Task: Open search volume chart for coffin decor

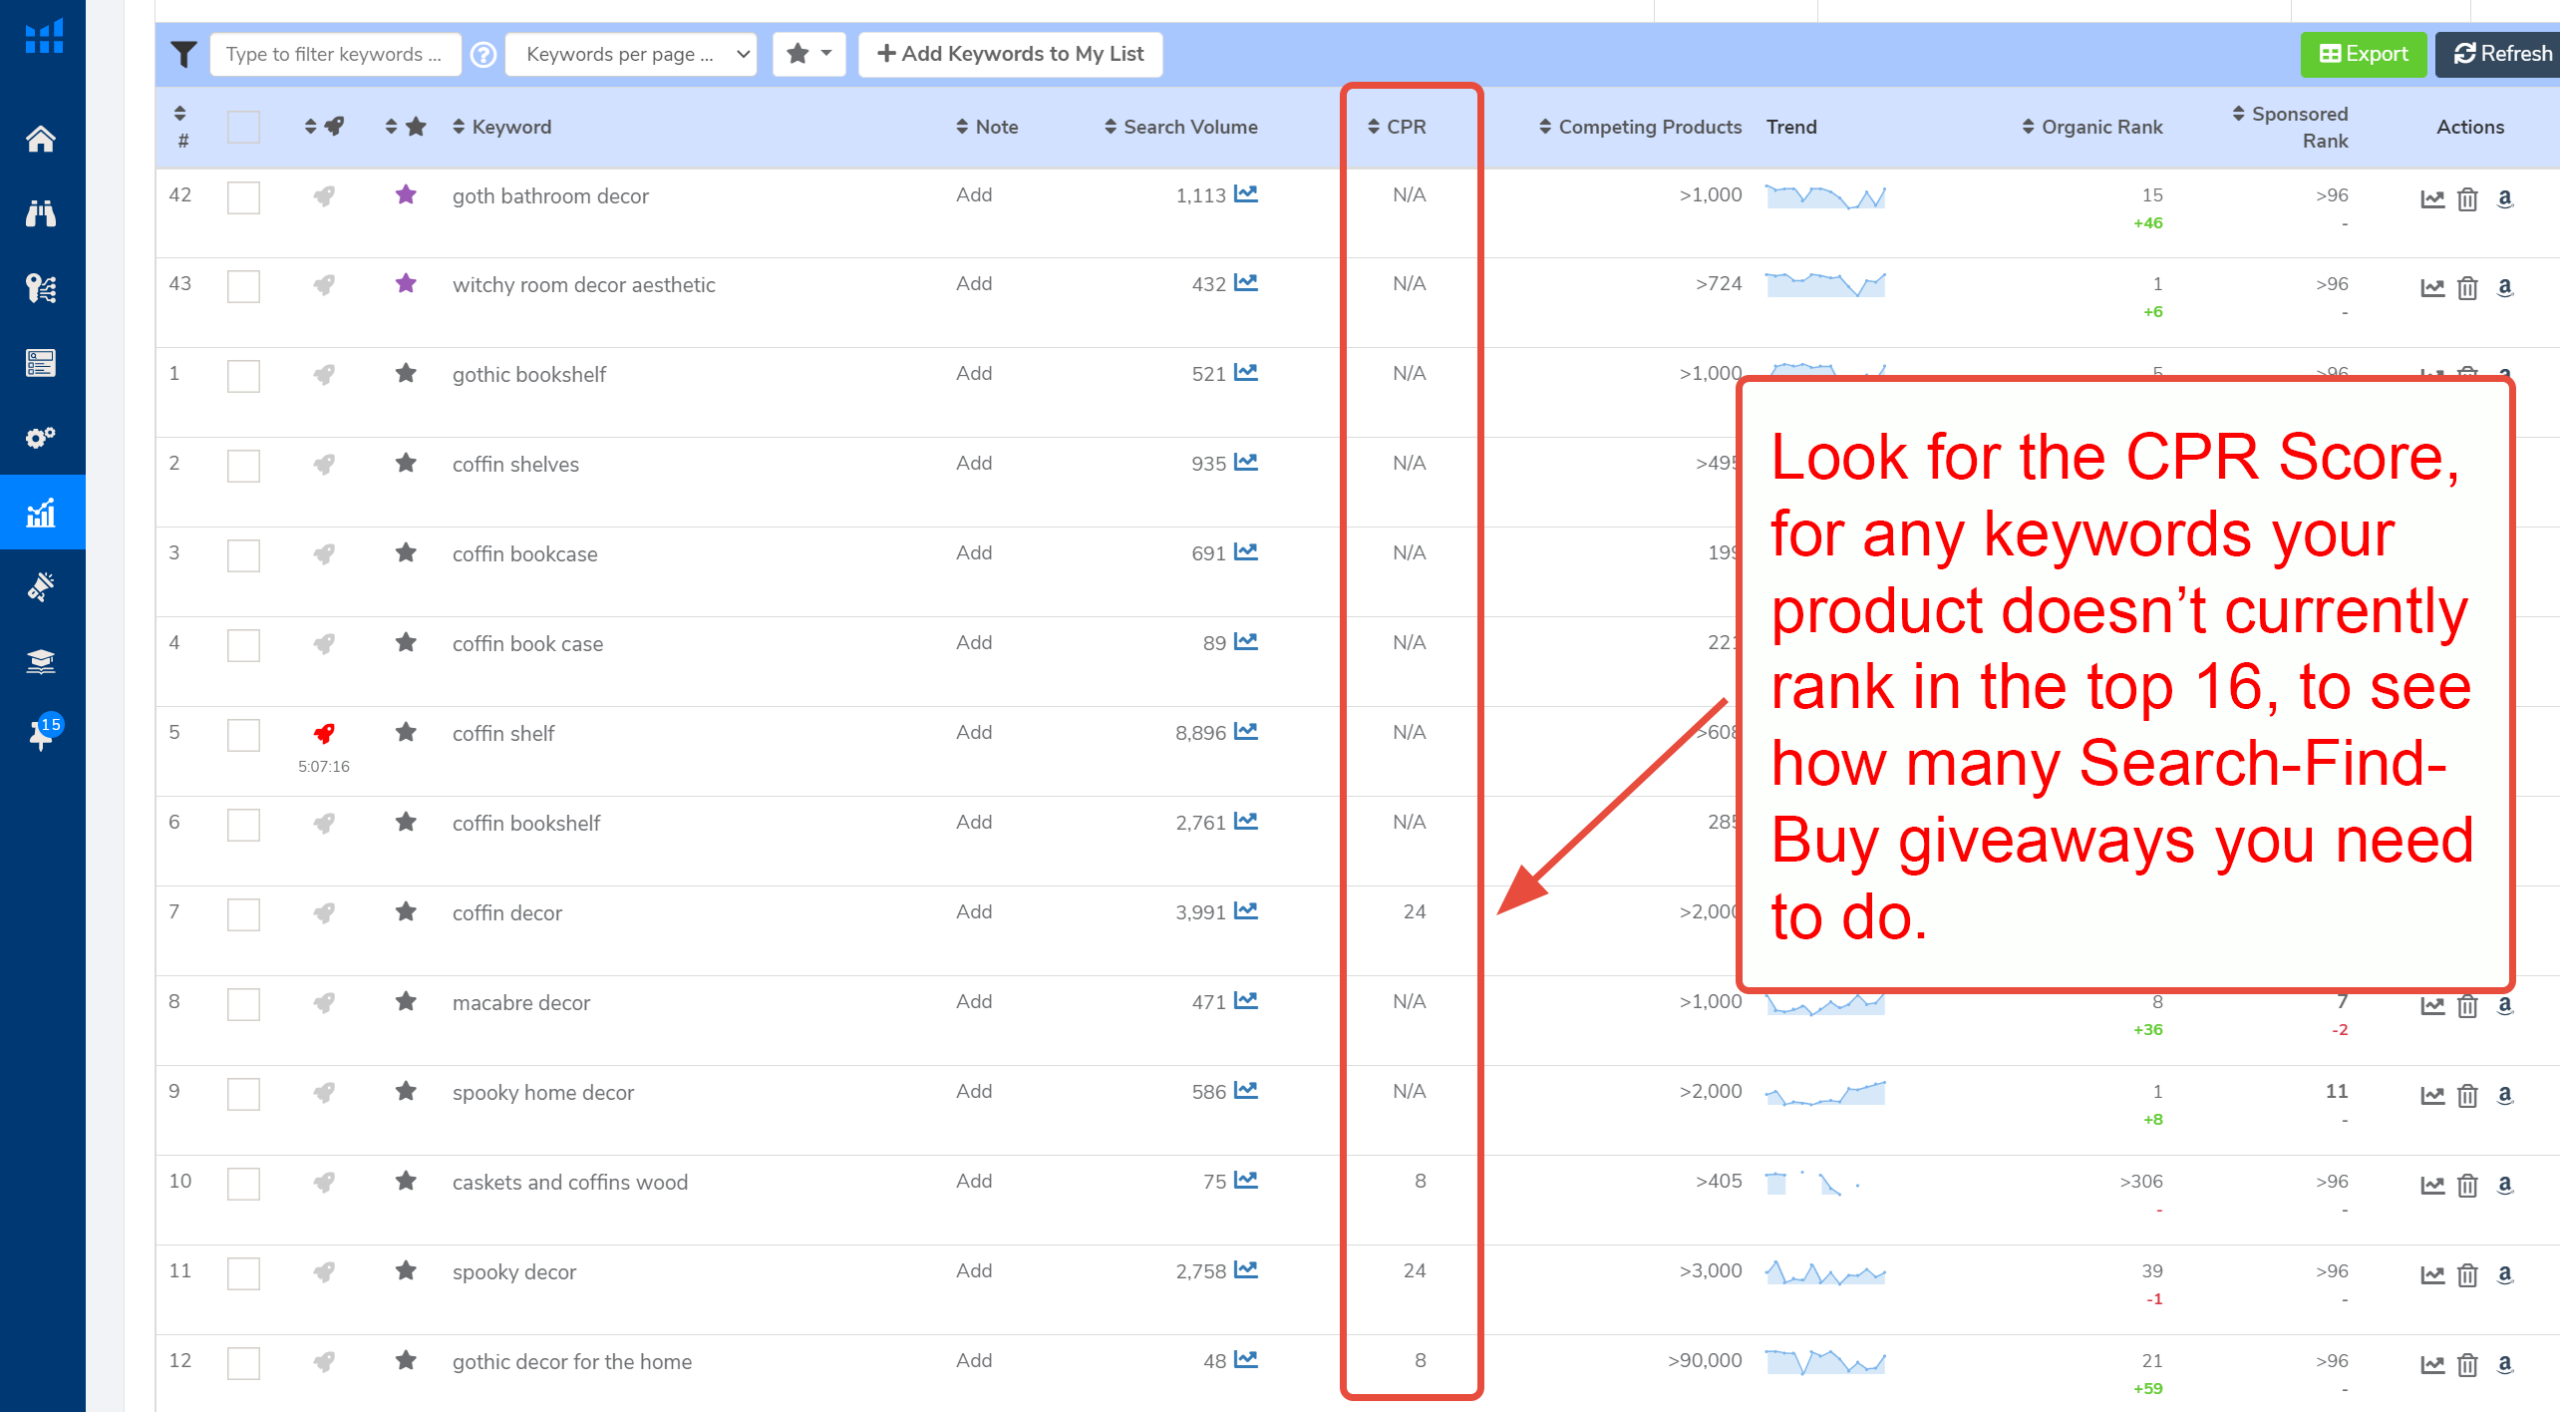Action: (x=1246, y=912)
